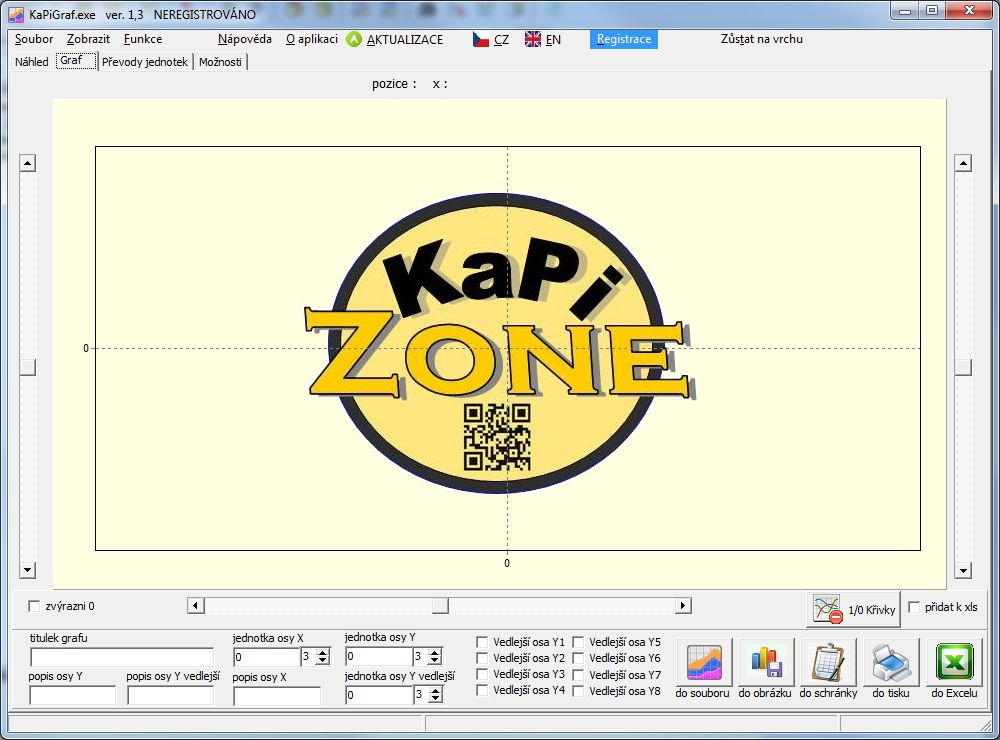1000x740 pixels.
Task: Enable the zvýrazni 0 checkbox
Action: pos(34,606)
